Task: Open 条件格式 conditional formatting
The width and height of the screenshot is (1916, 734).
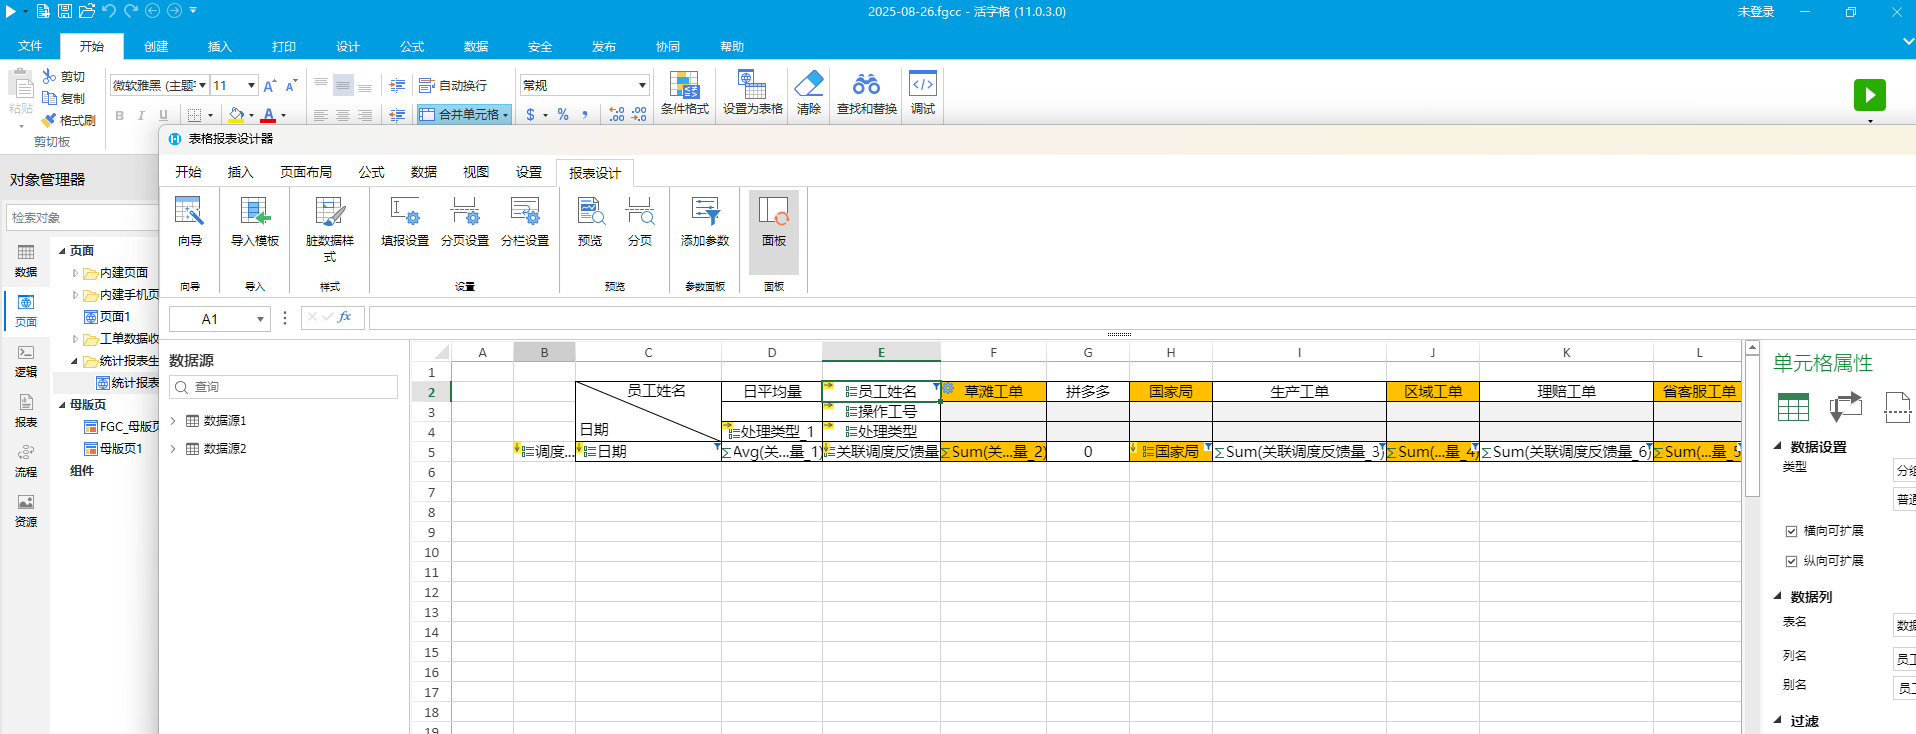Action: point(685,93)
